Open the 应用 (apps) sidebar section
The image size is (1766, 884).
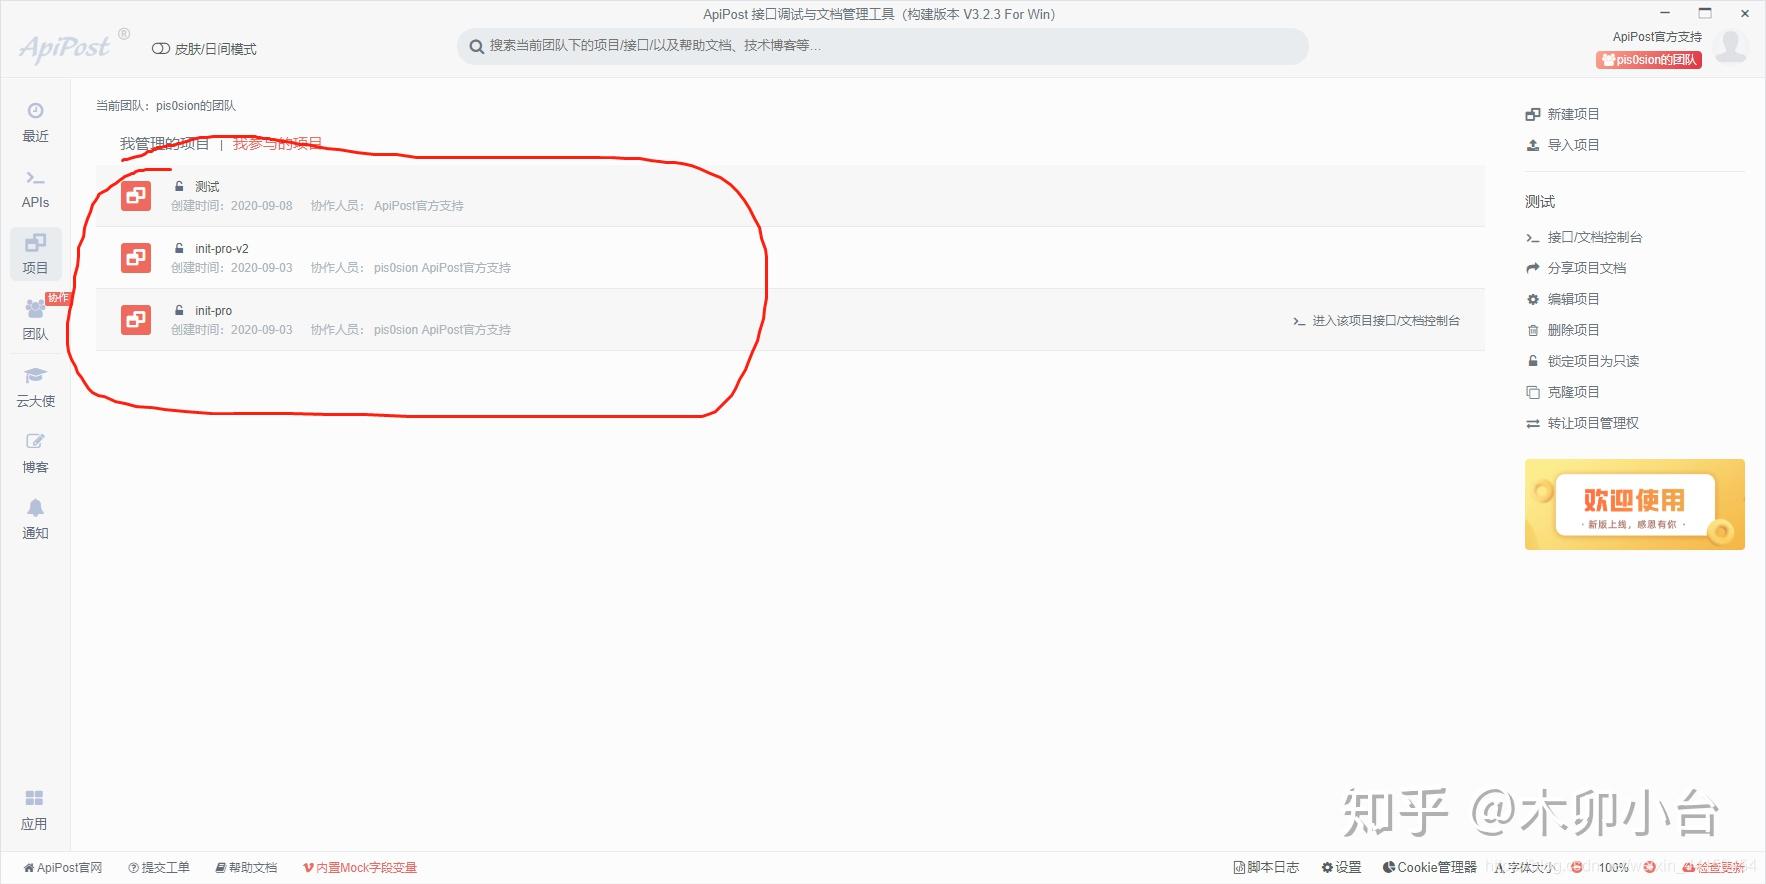34,810
